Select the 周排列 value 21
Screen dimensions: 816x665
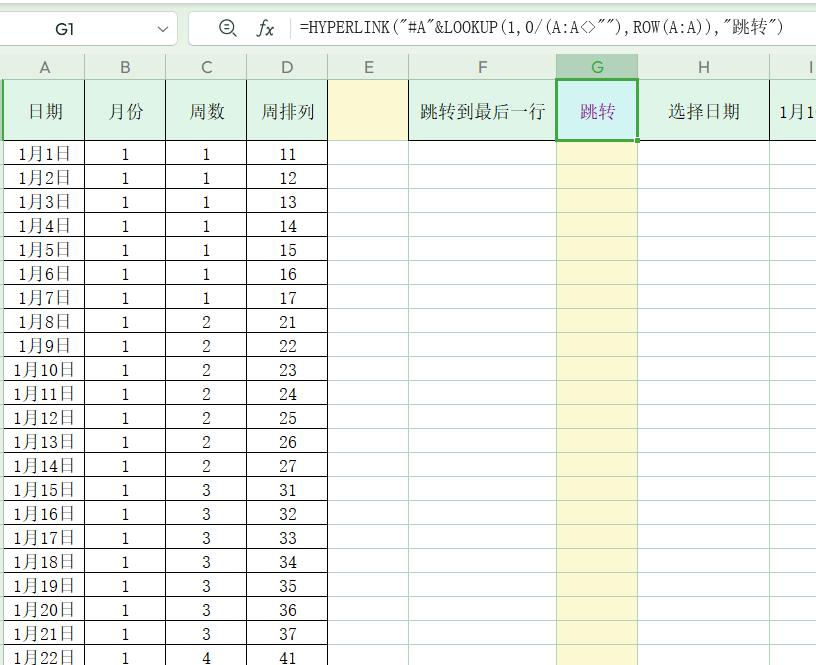287,322
